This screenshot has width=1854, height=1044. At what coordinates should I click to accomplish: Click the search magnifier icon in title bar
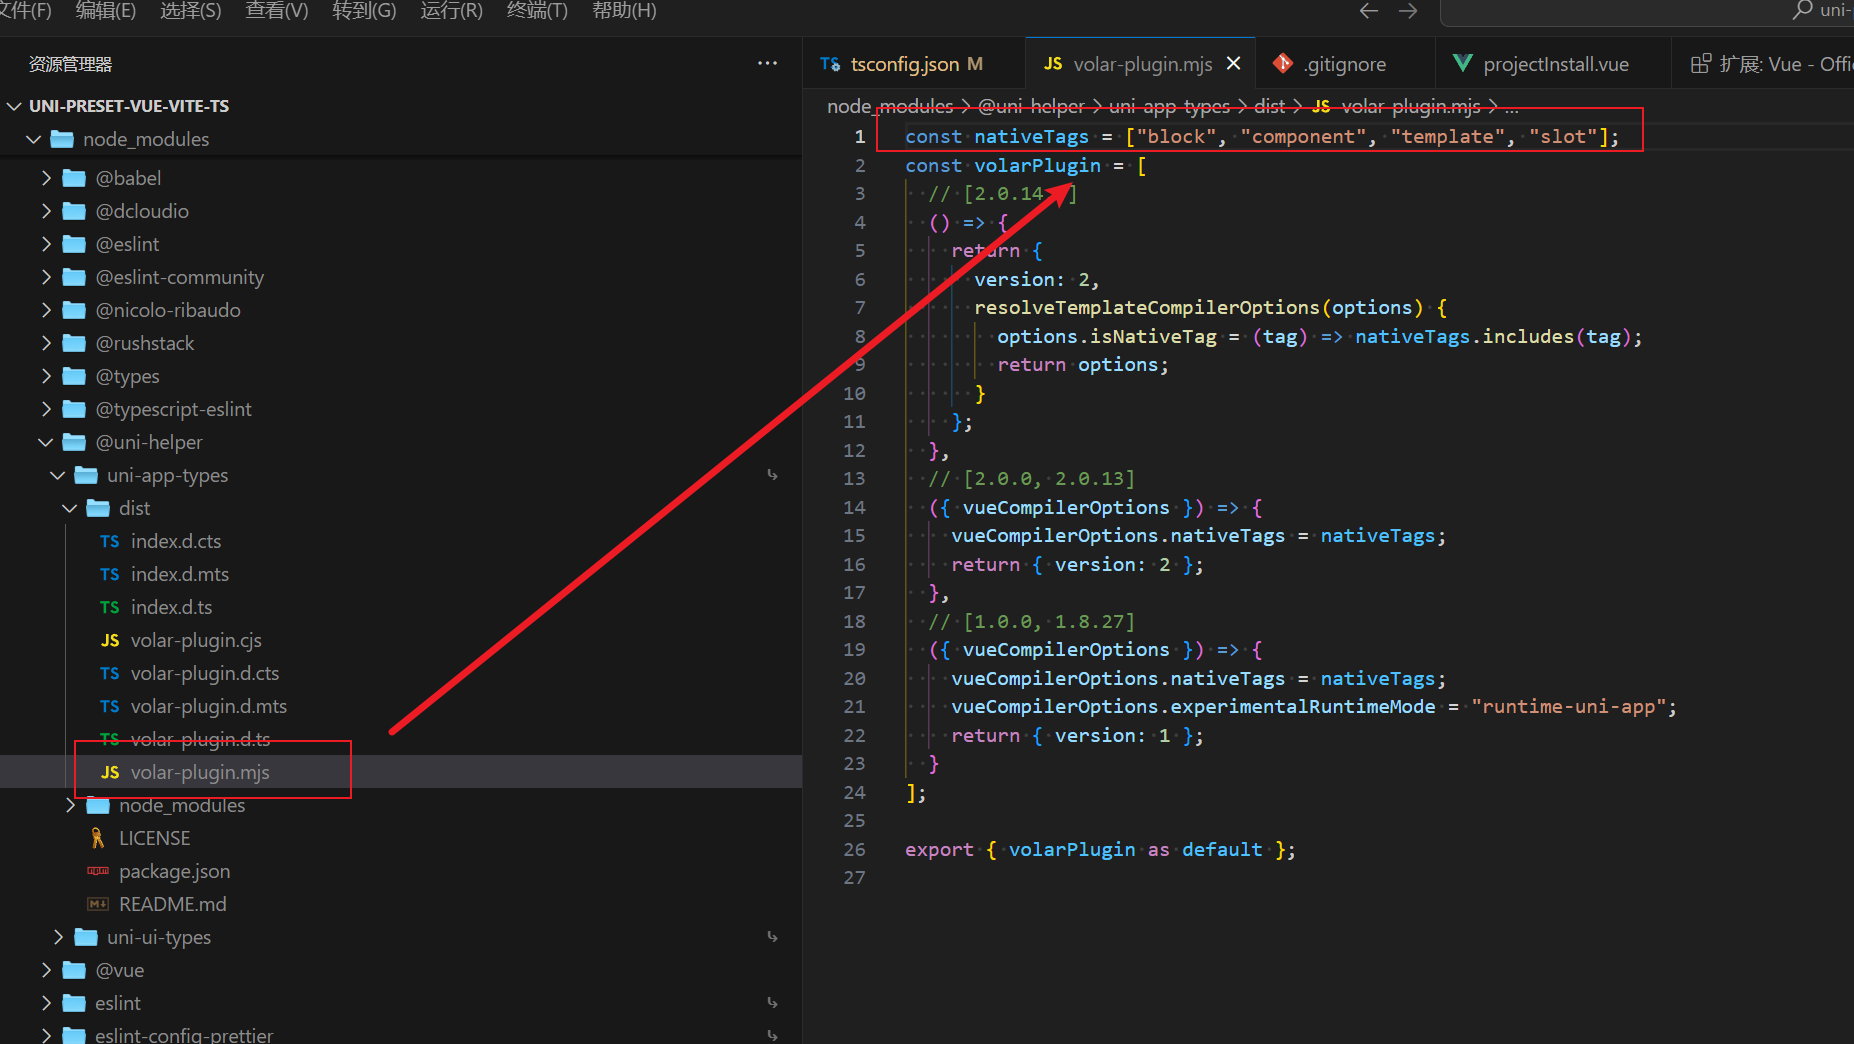(x=1802, y=10)
